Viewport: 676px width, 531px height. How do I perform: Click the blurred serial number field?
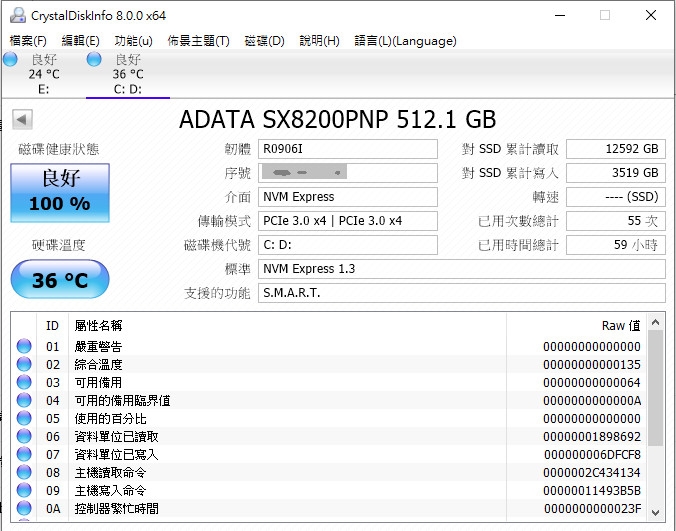348,173
